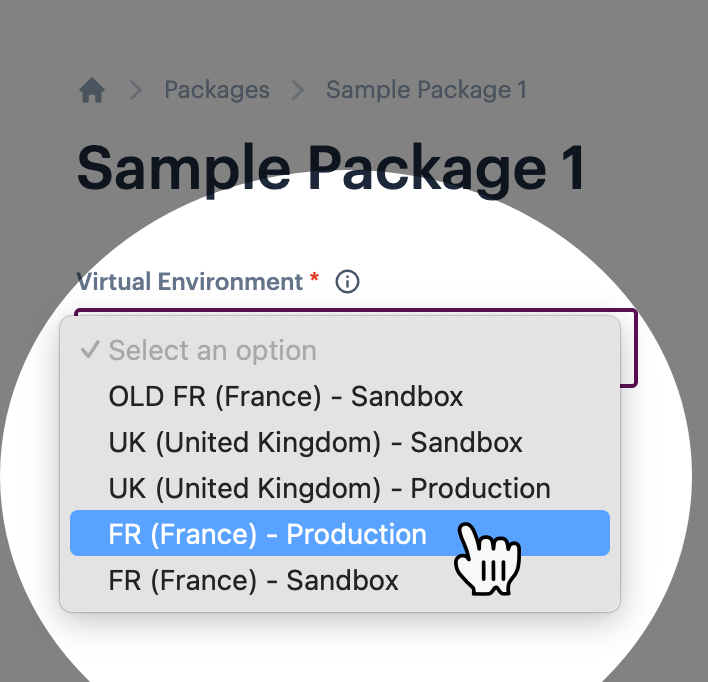
Task: Click the info icon beside Virtual Environment
Action: click(x=347, y=282)
